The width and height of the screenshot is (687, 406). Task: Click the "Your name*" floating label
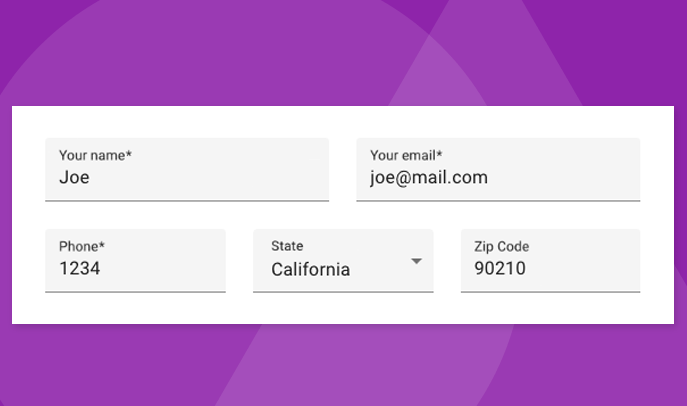[96, 156]
